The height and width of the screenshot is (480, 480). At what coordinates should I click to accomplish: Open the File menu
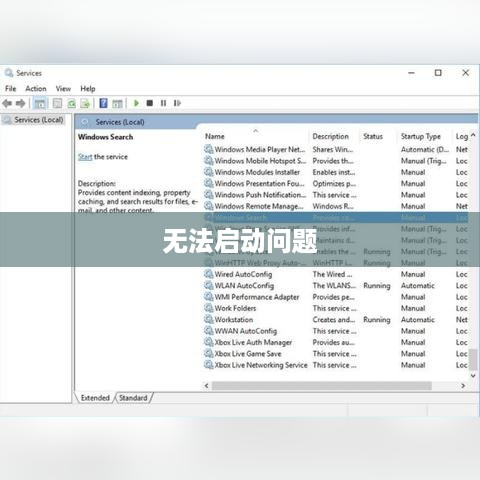point(10,88)
